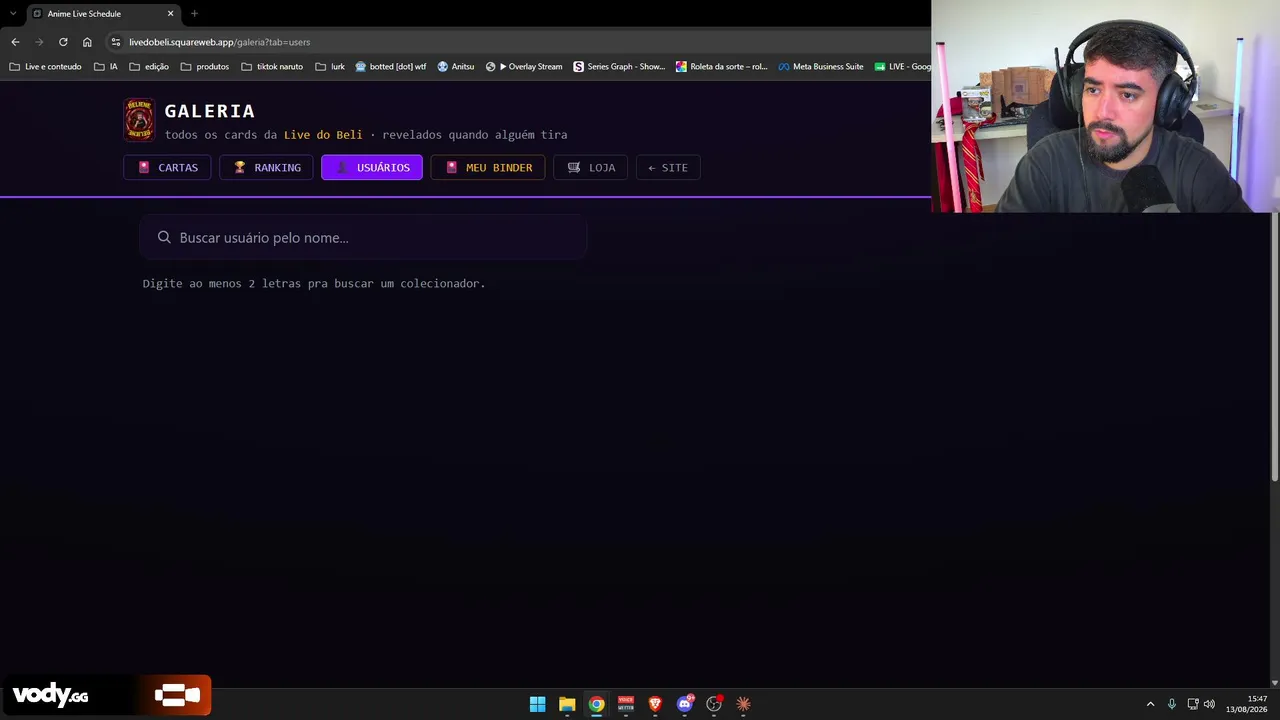Image resolution: width=1280 pixels, height=720 pixels.
Task: Open the Series Graph bookmark
Action: tap(619, 67)
